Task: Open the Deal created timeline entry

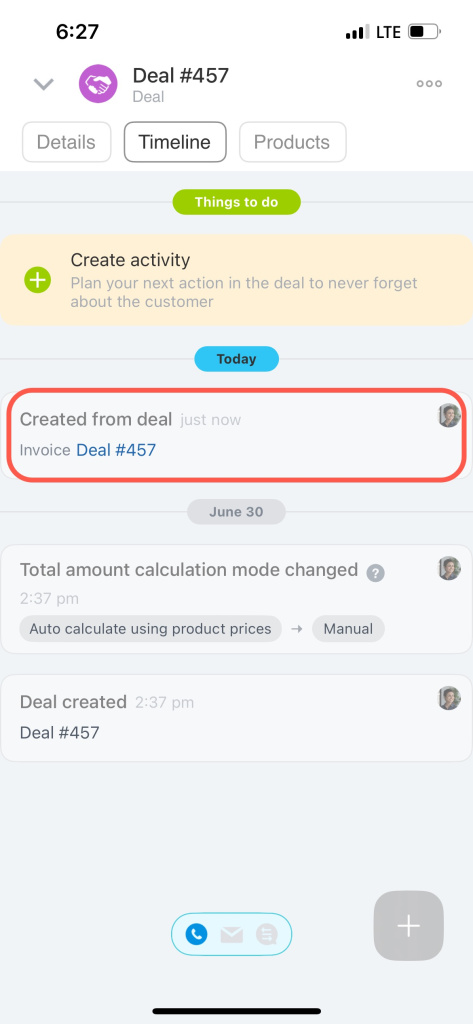Action: point(236,718)
